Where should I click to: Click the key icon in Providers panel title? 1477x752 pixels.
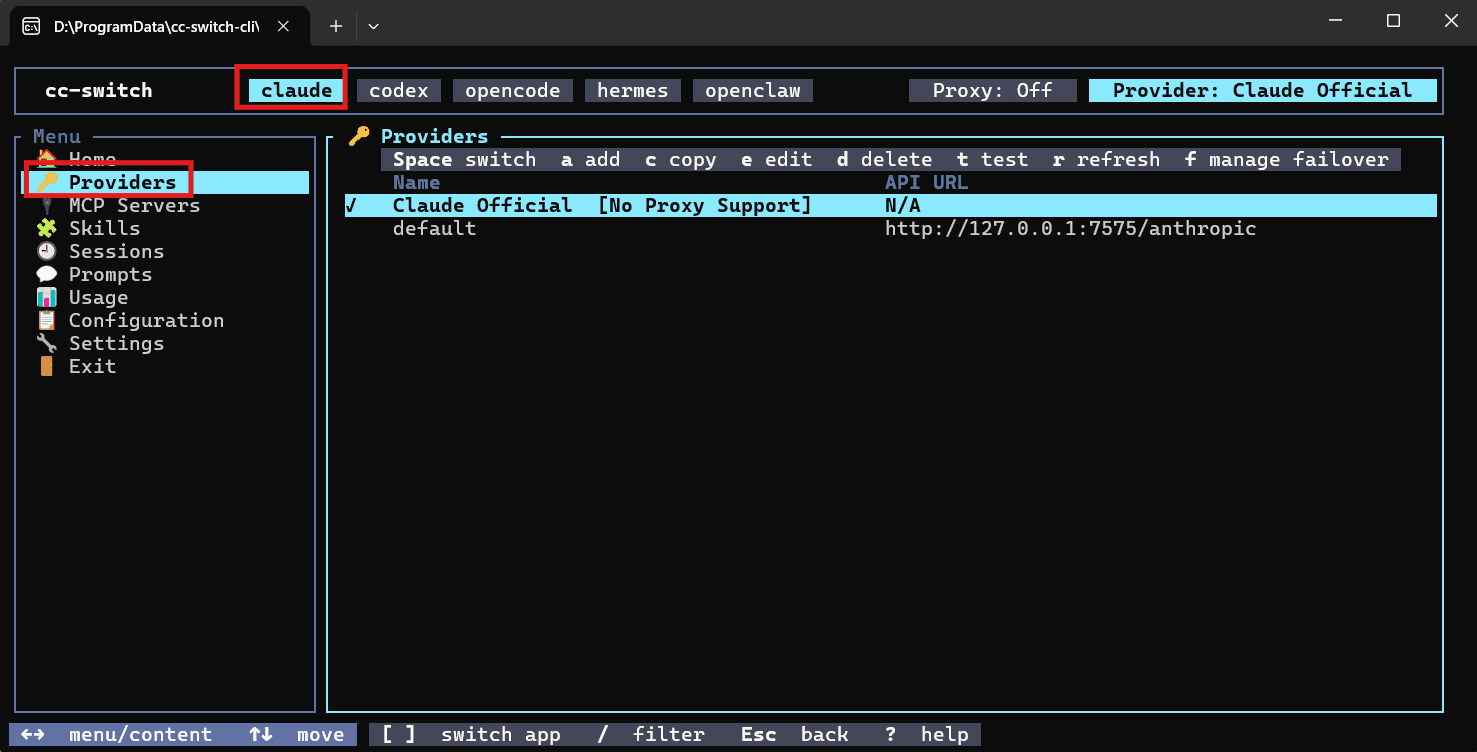click(x=359, y=136)
